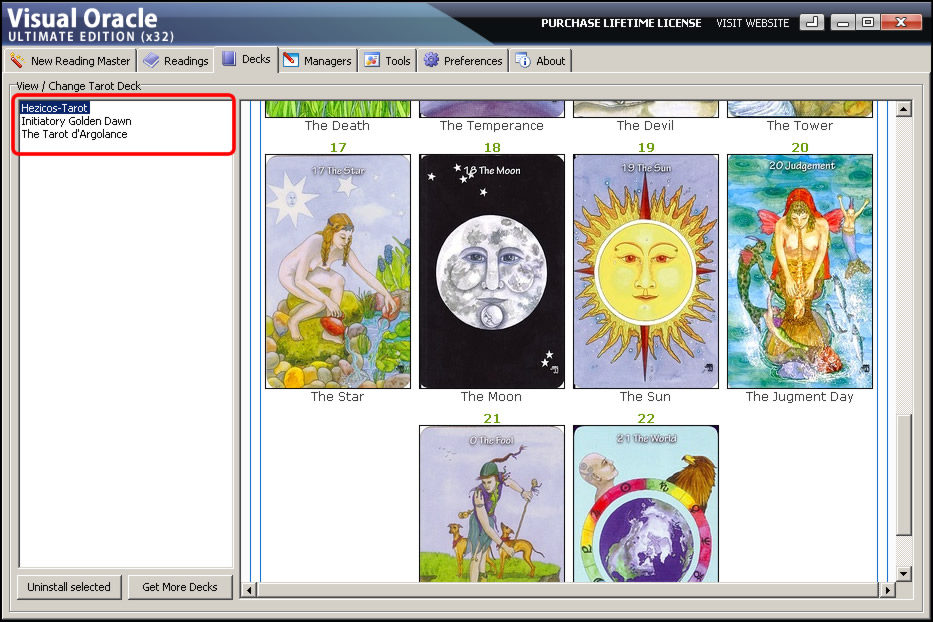Minimize the Visual Oracle window
The height and width of the screenshot is (622, 933).
(x=843, y=23)
